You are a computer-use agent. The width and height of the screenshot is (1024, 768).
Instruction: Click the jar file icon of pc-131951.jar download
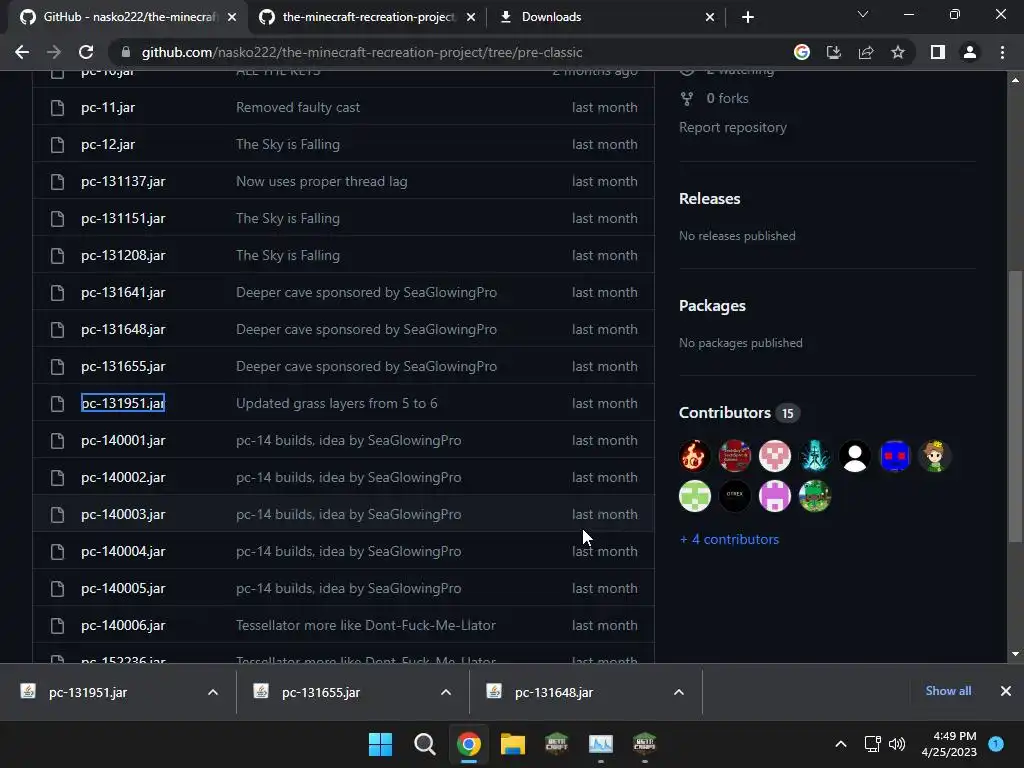point(28,691)
